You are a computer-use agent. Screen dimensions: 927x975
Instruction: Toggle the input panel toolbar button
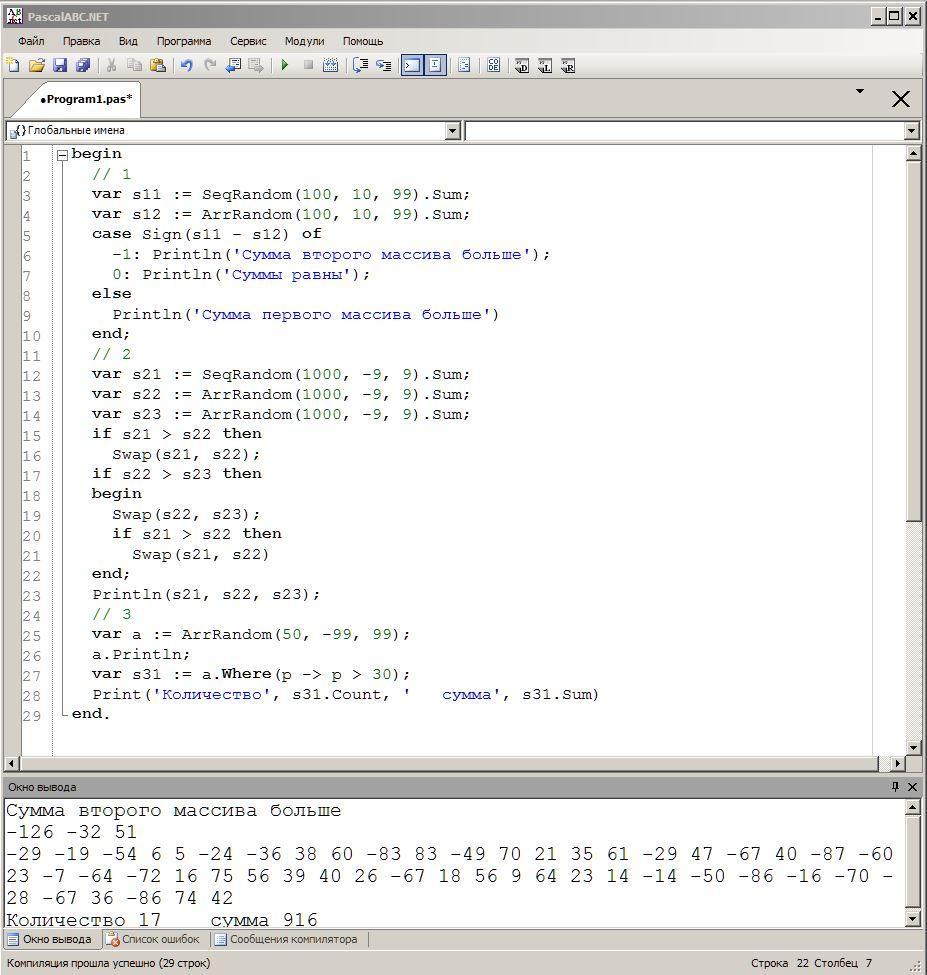[435, 66]
